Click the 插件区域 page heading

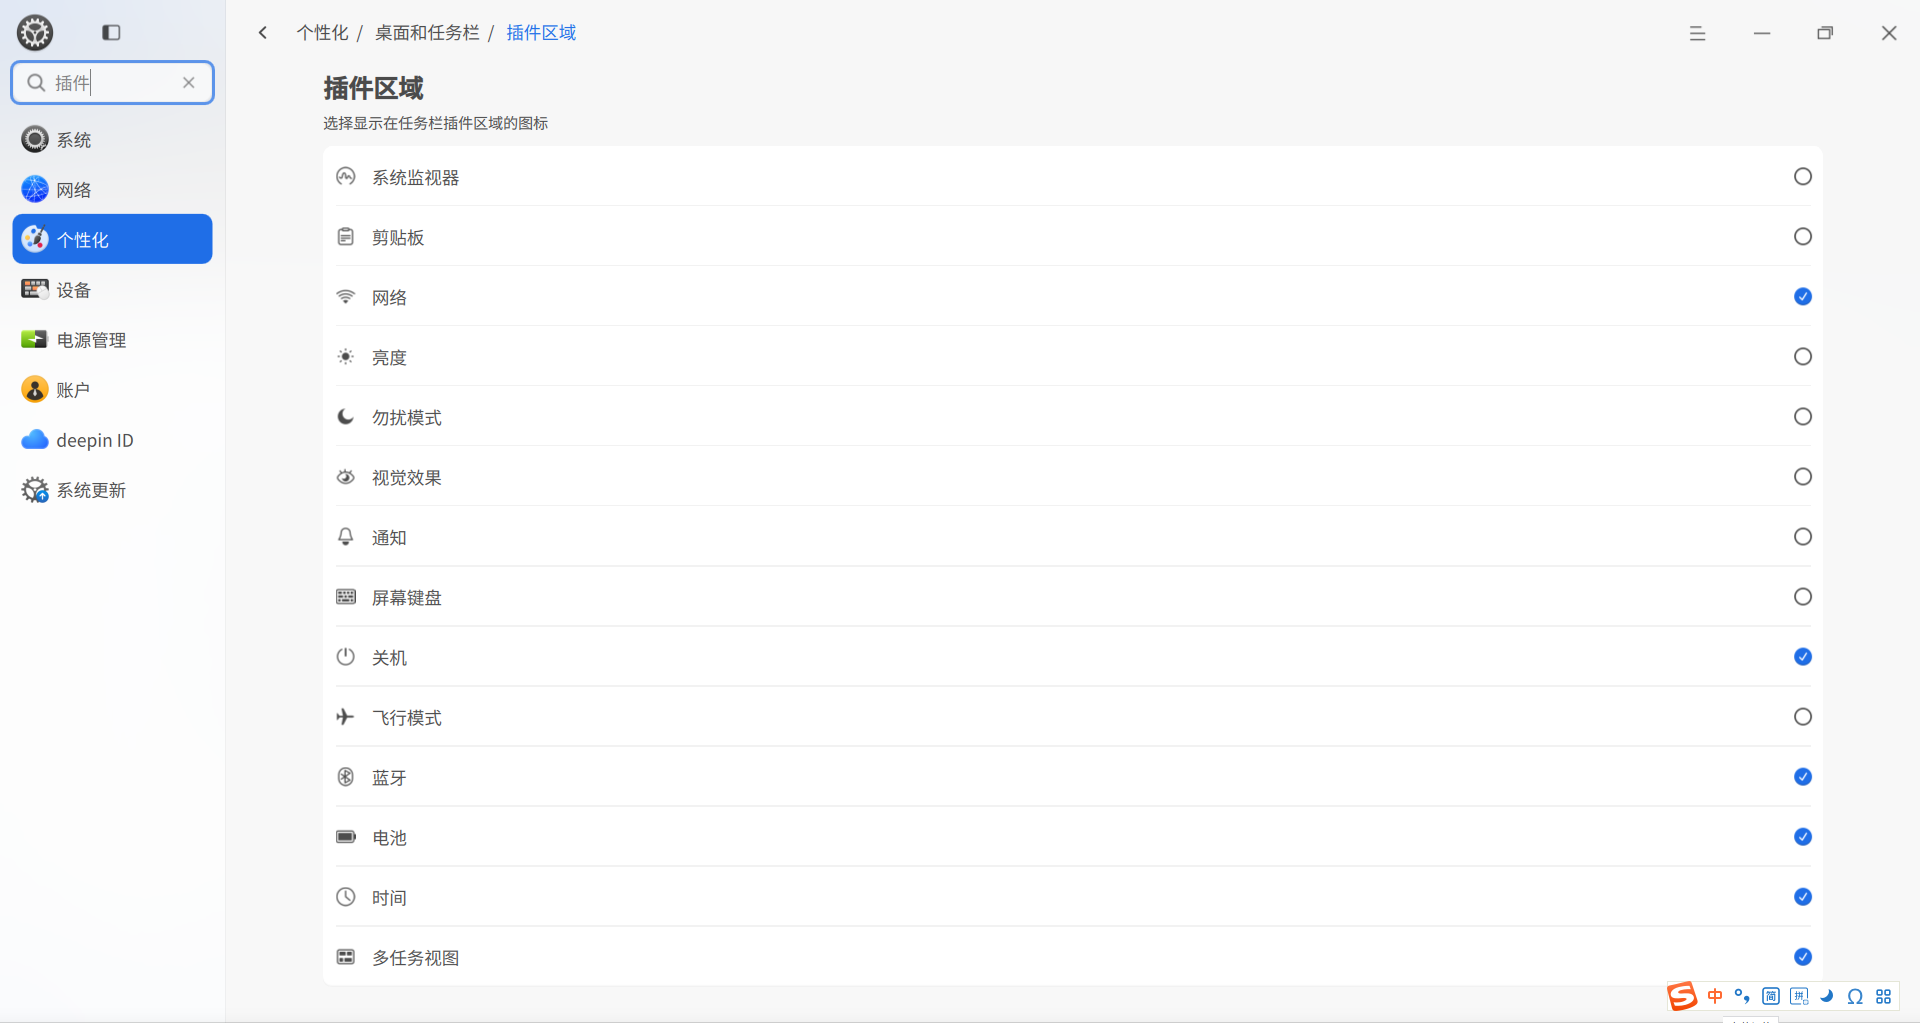(373, 88)
